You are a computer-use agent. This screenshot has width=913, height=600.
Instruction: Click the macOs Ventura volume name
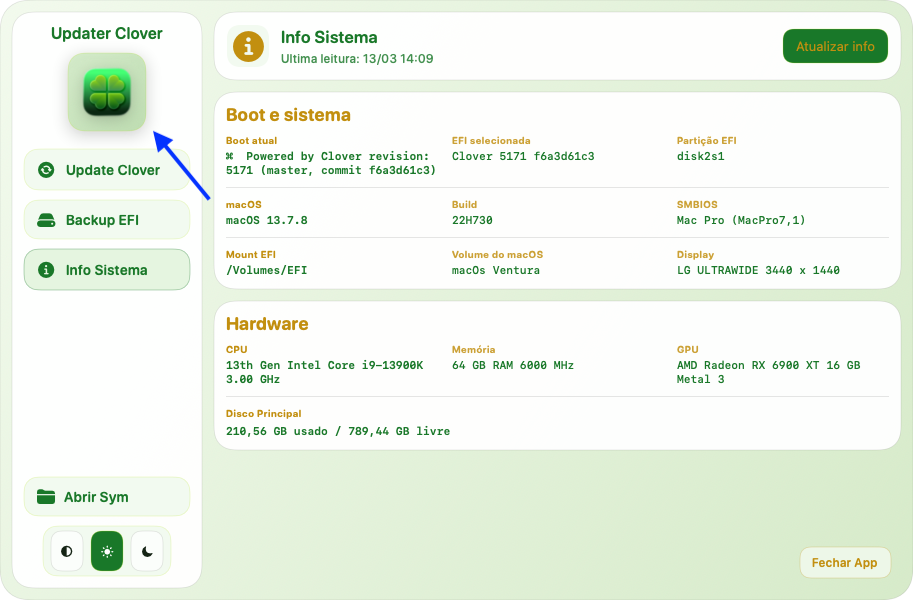point(496,270)
